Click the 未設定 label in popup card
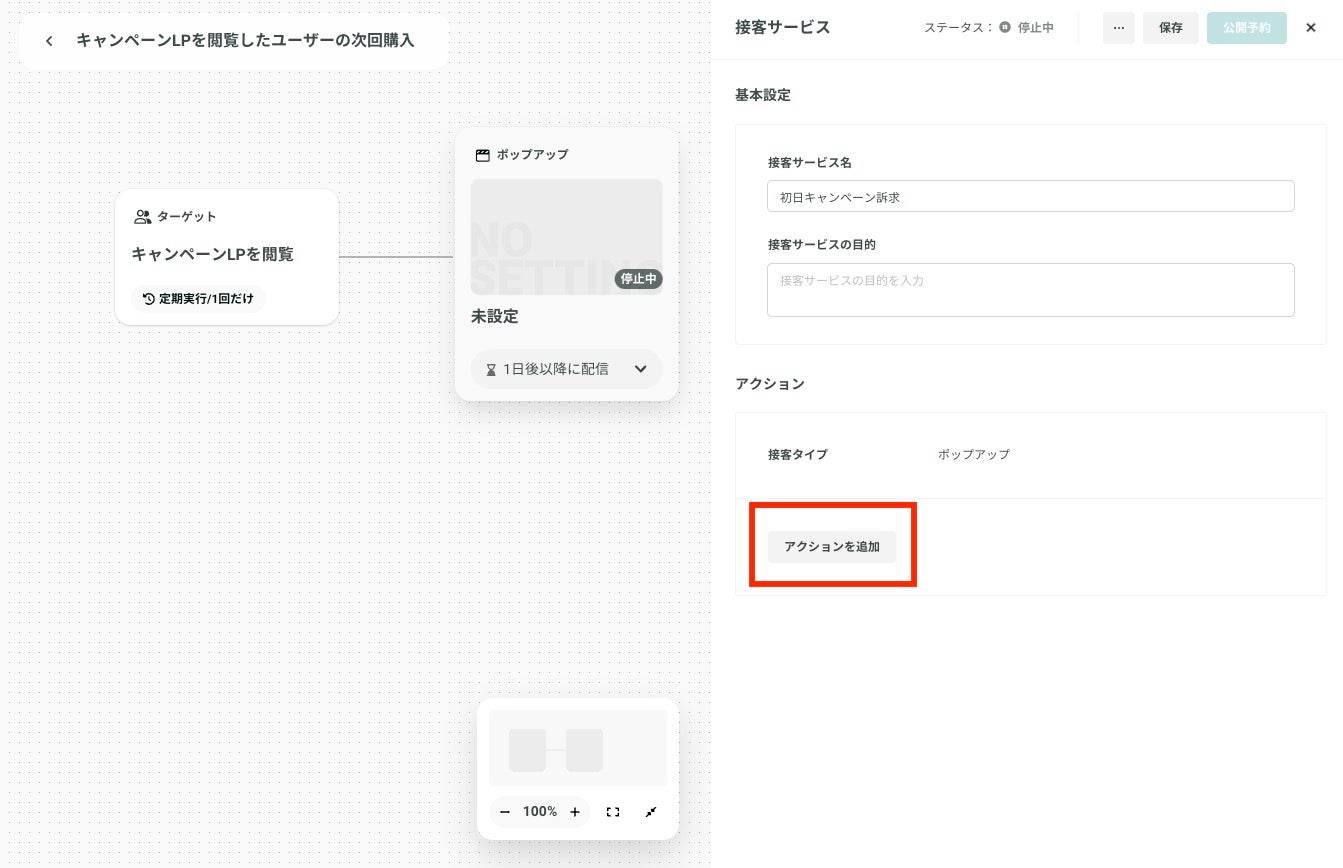1343x868 pixels. tap(495, 316)
